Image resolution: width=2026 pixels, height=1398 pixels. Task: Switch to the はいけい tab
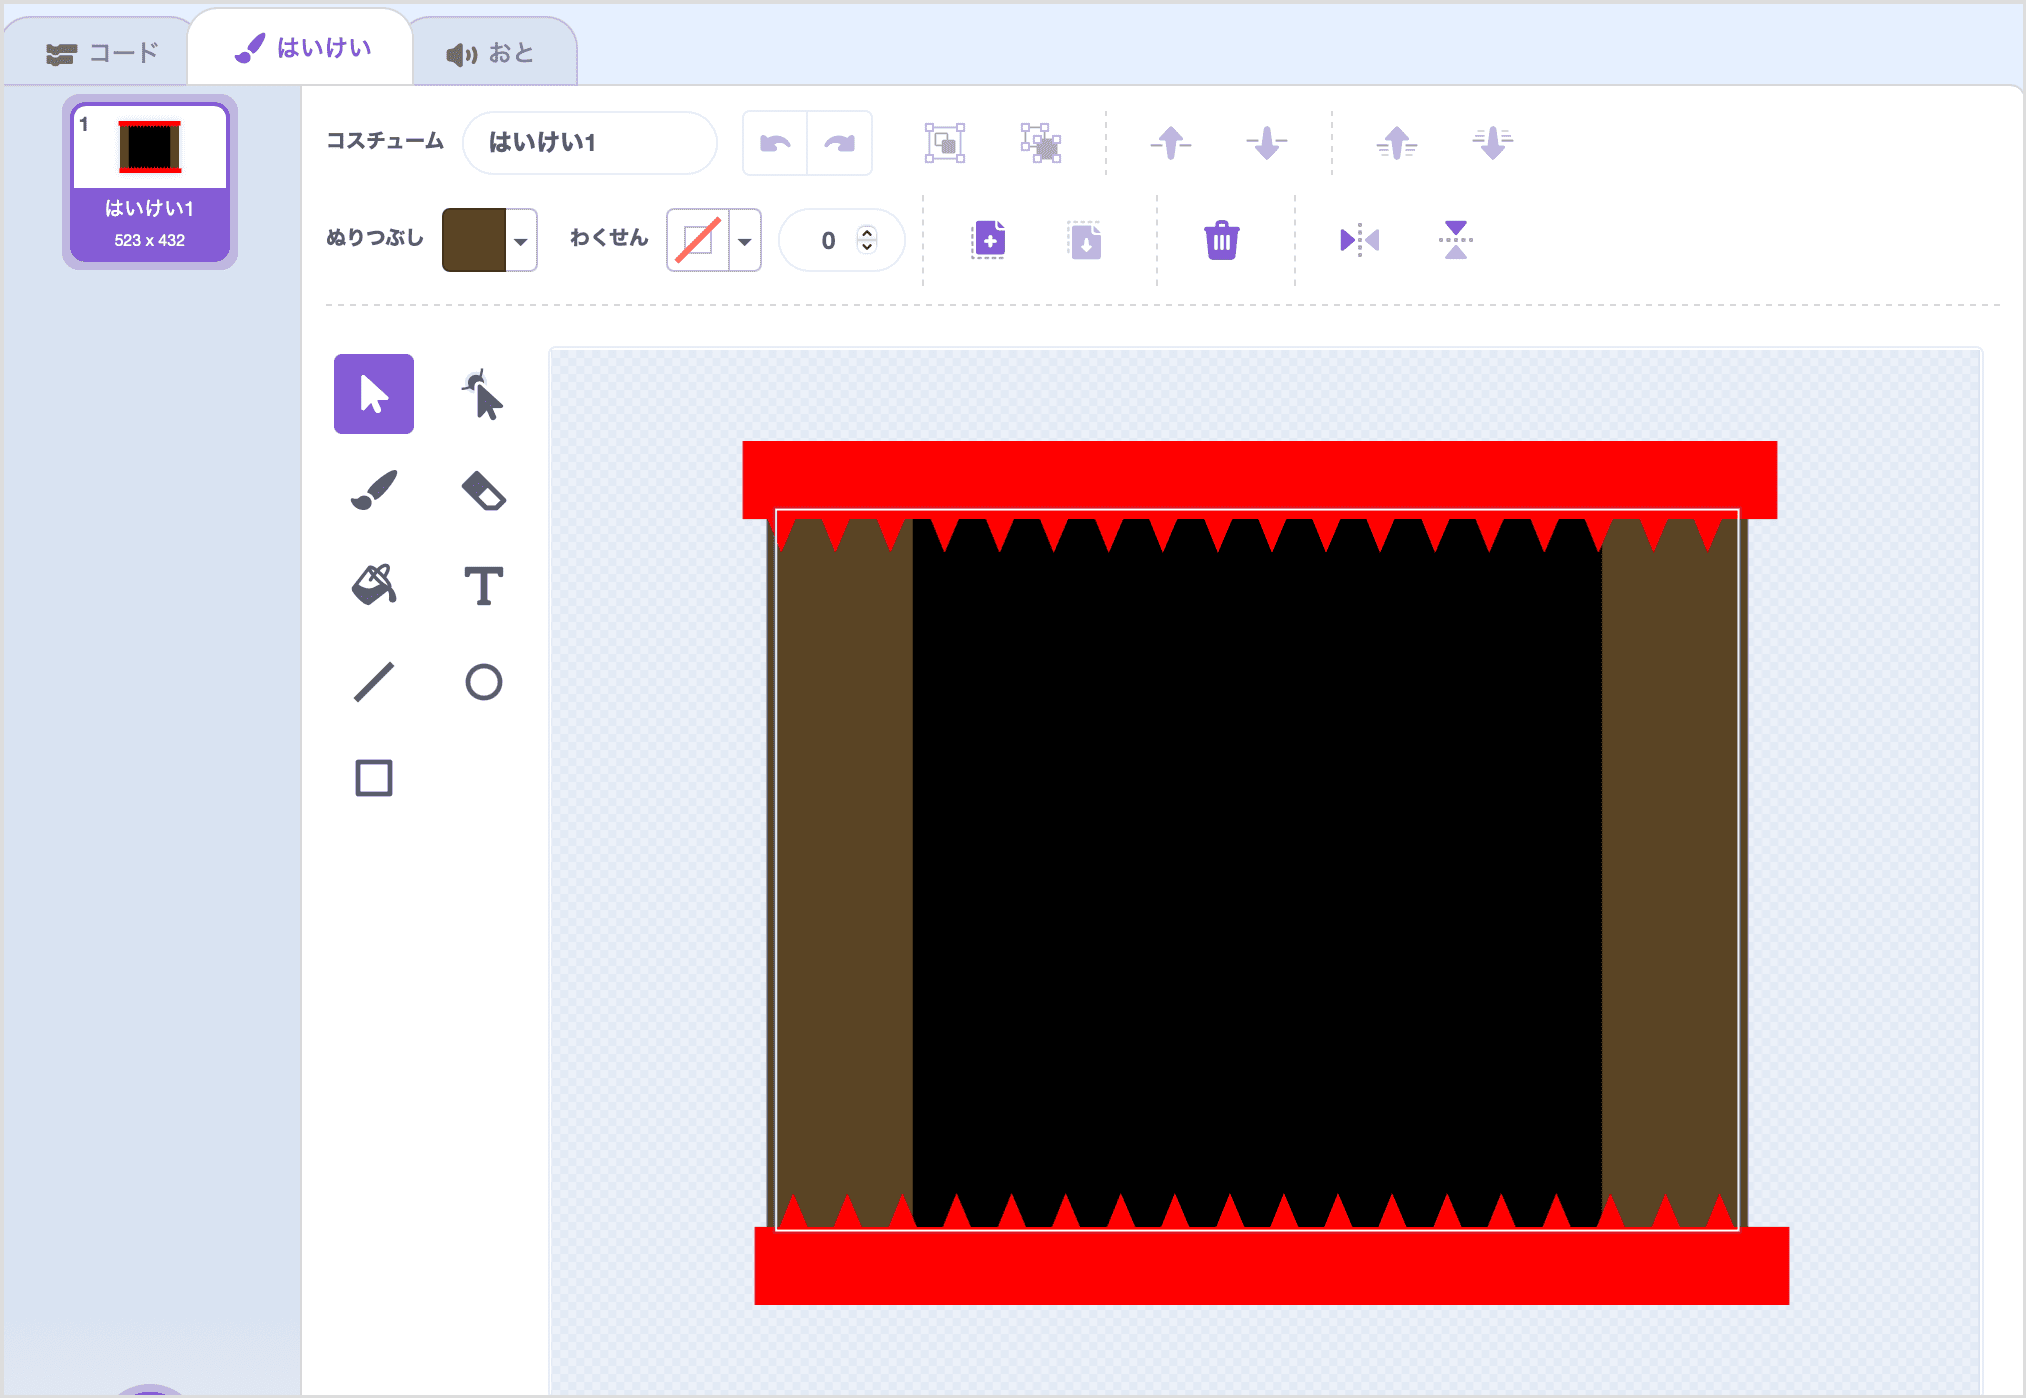pos(302,47)
